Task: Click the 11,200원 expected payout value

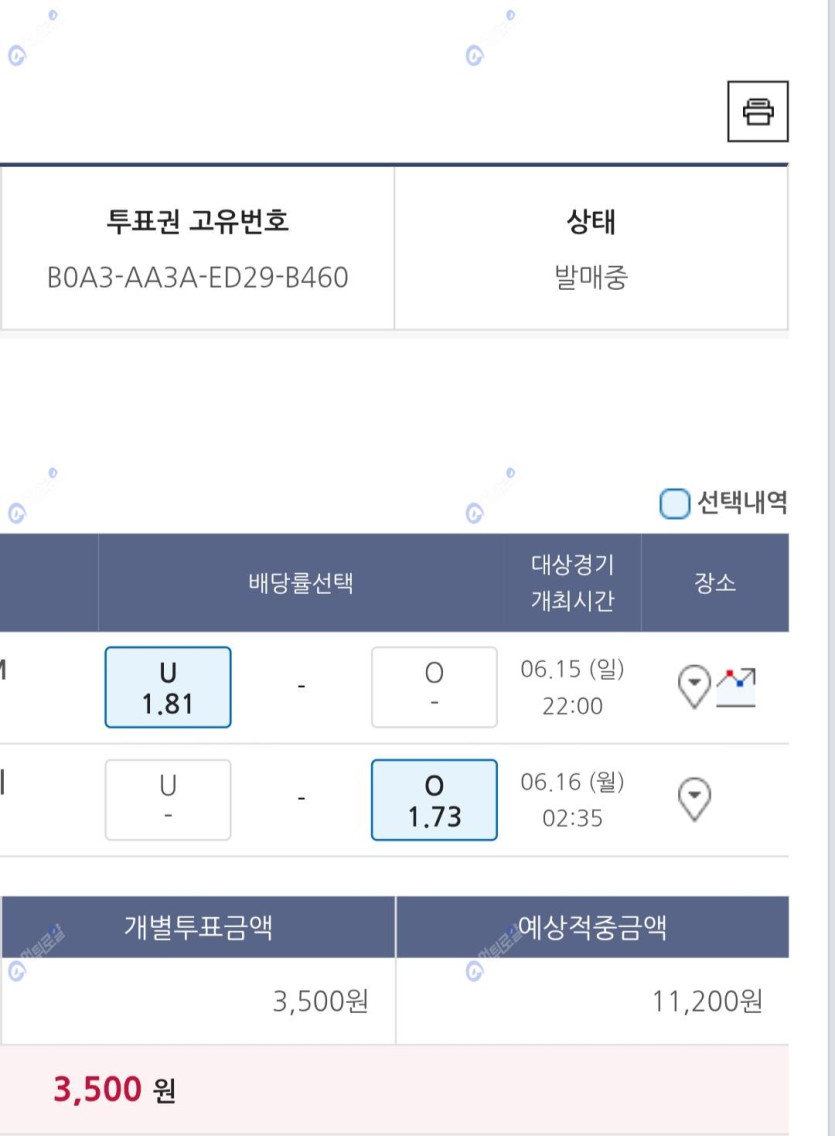Action: [707, 1002]
